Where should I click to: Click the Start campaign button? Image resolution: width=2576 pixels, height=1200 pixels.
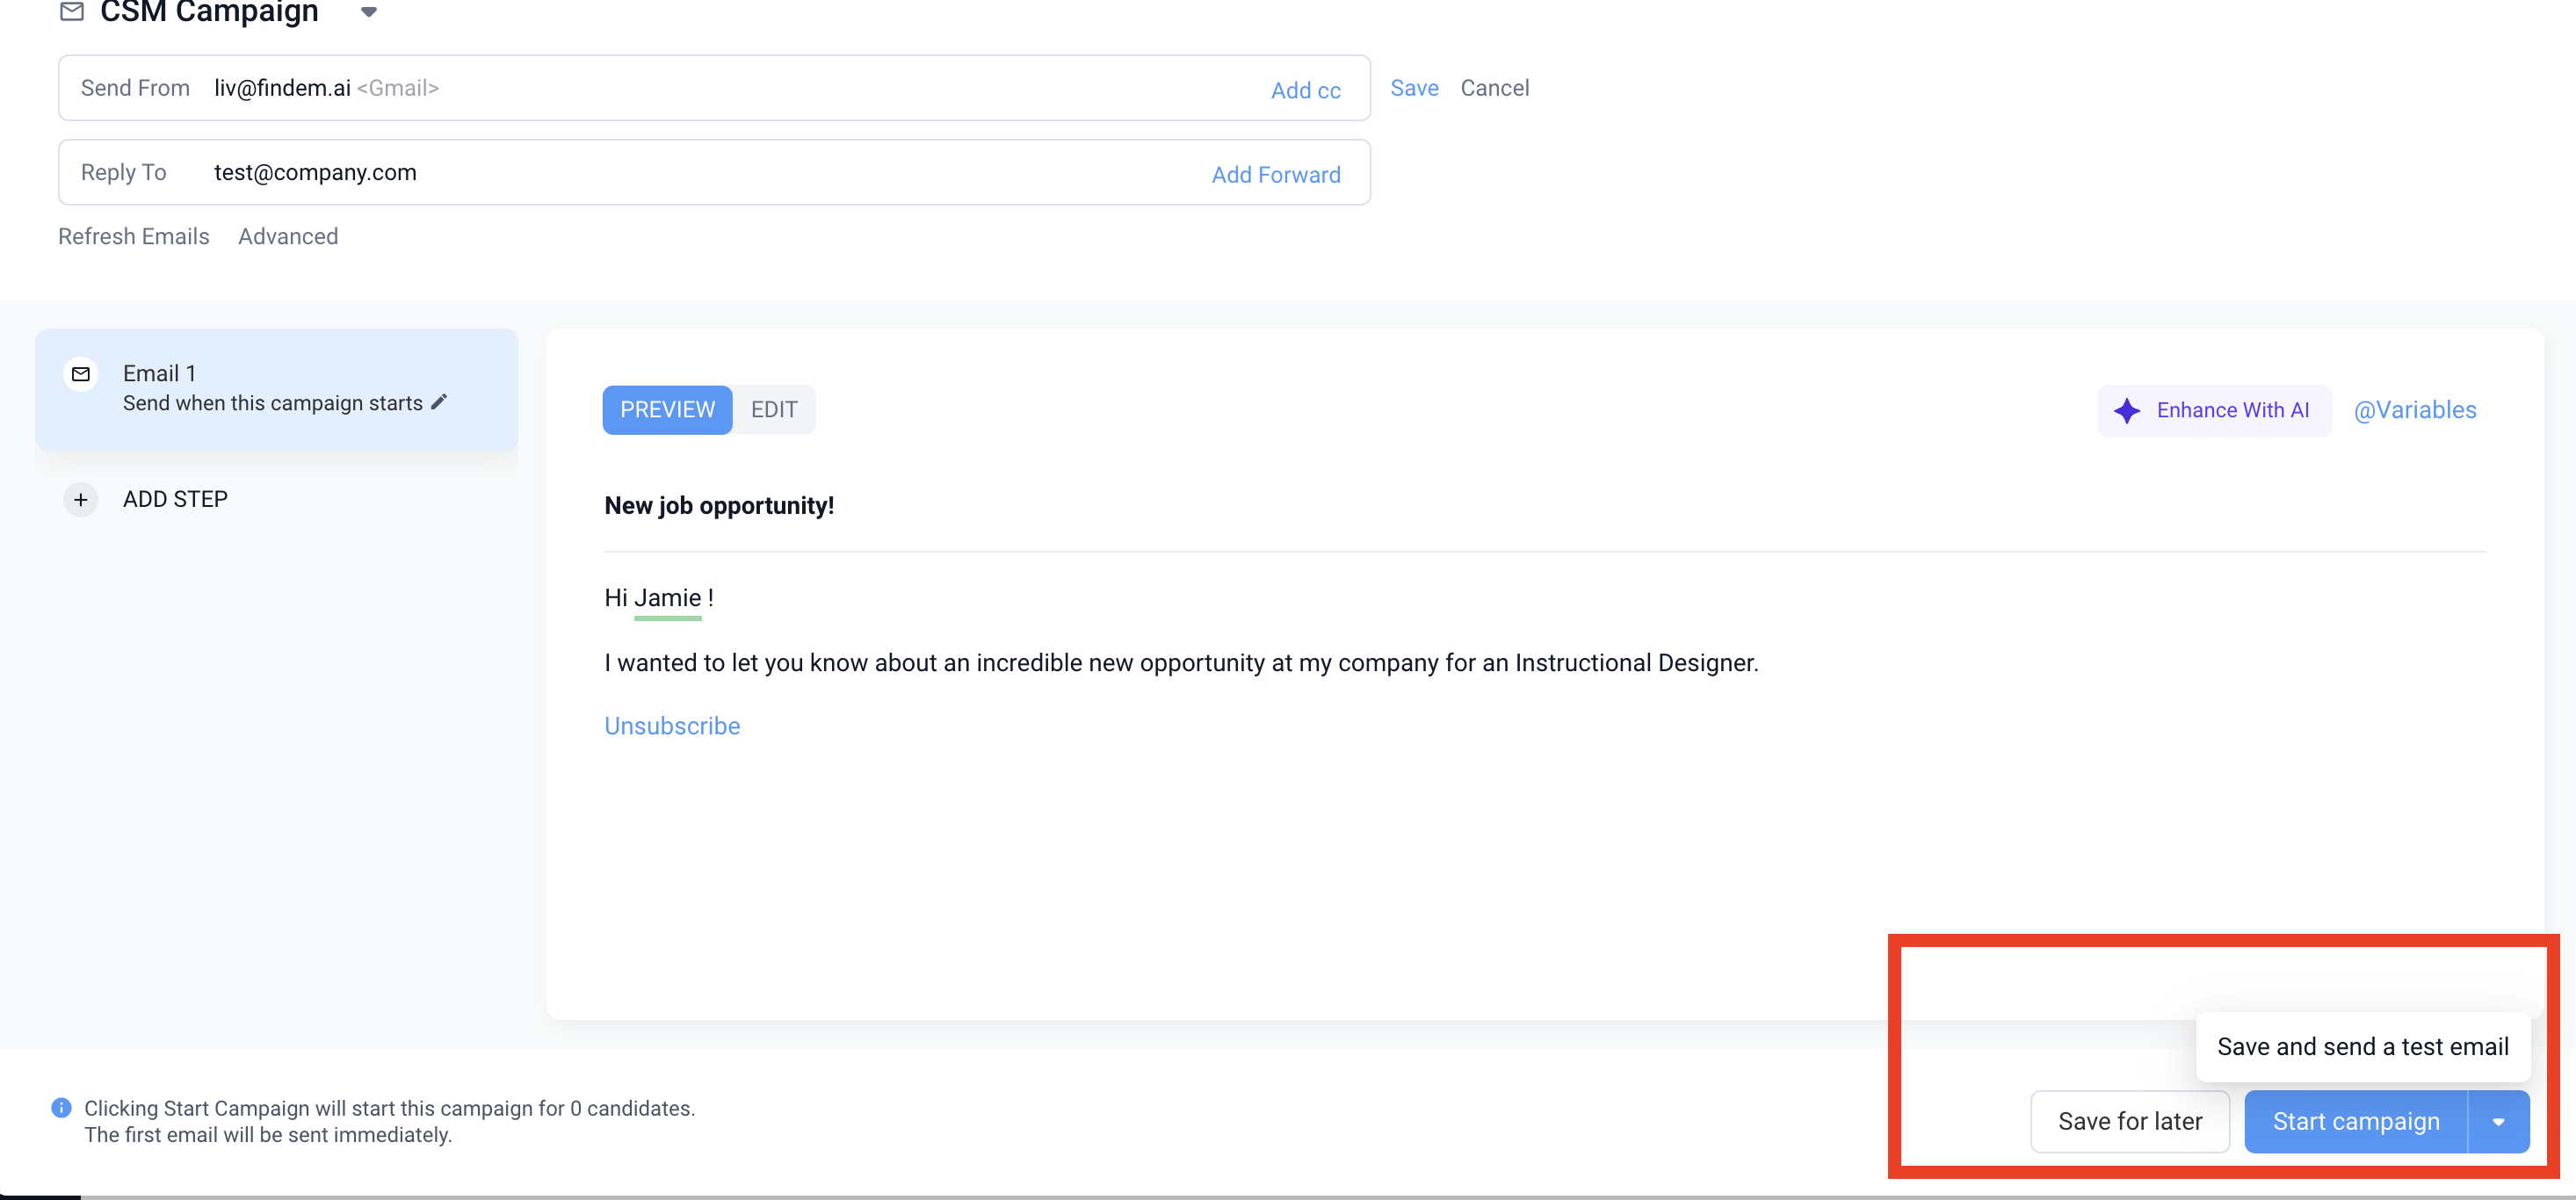(2356, 1122)
